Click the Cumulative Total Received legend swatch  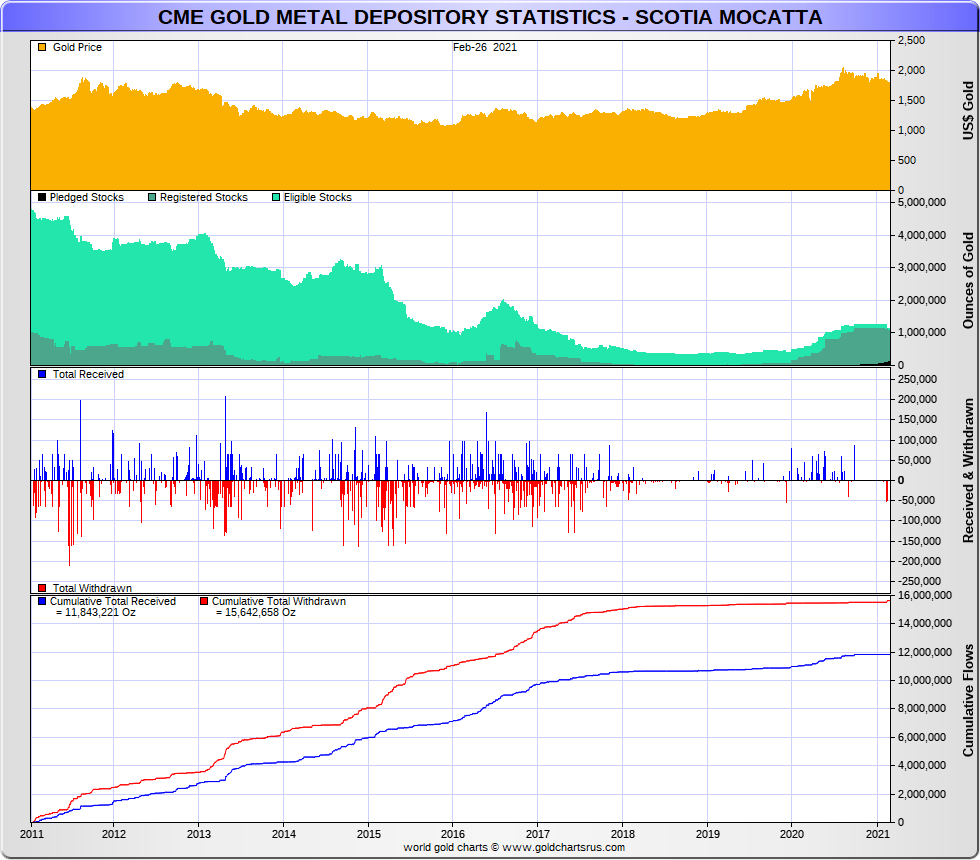[42, 602]
